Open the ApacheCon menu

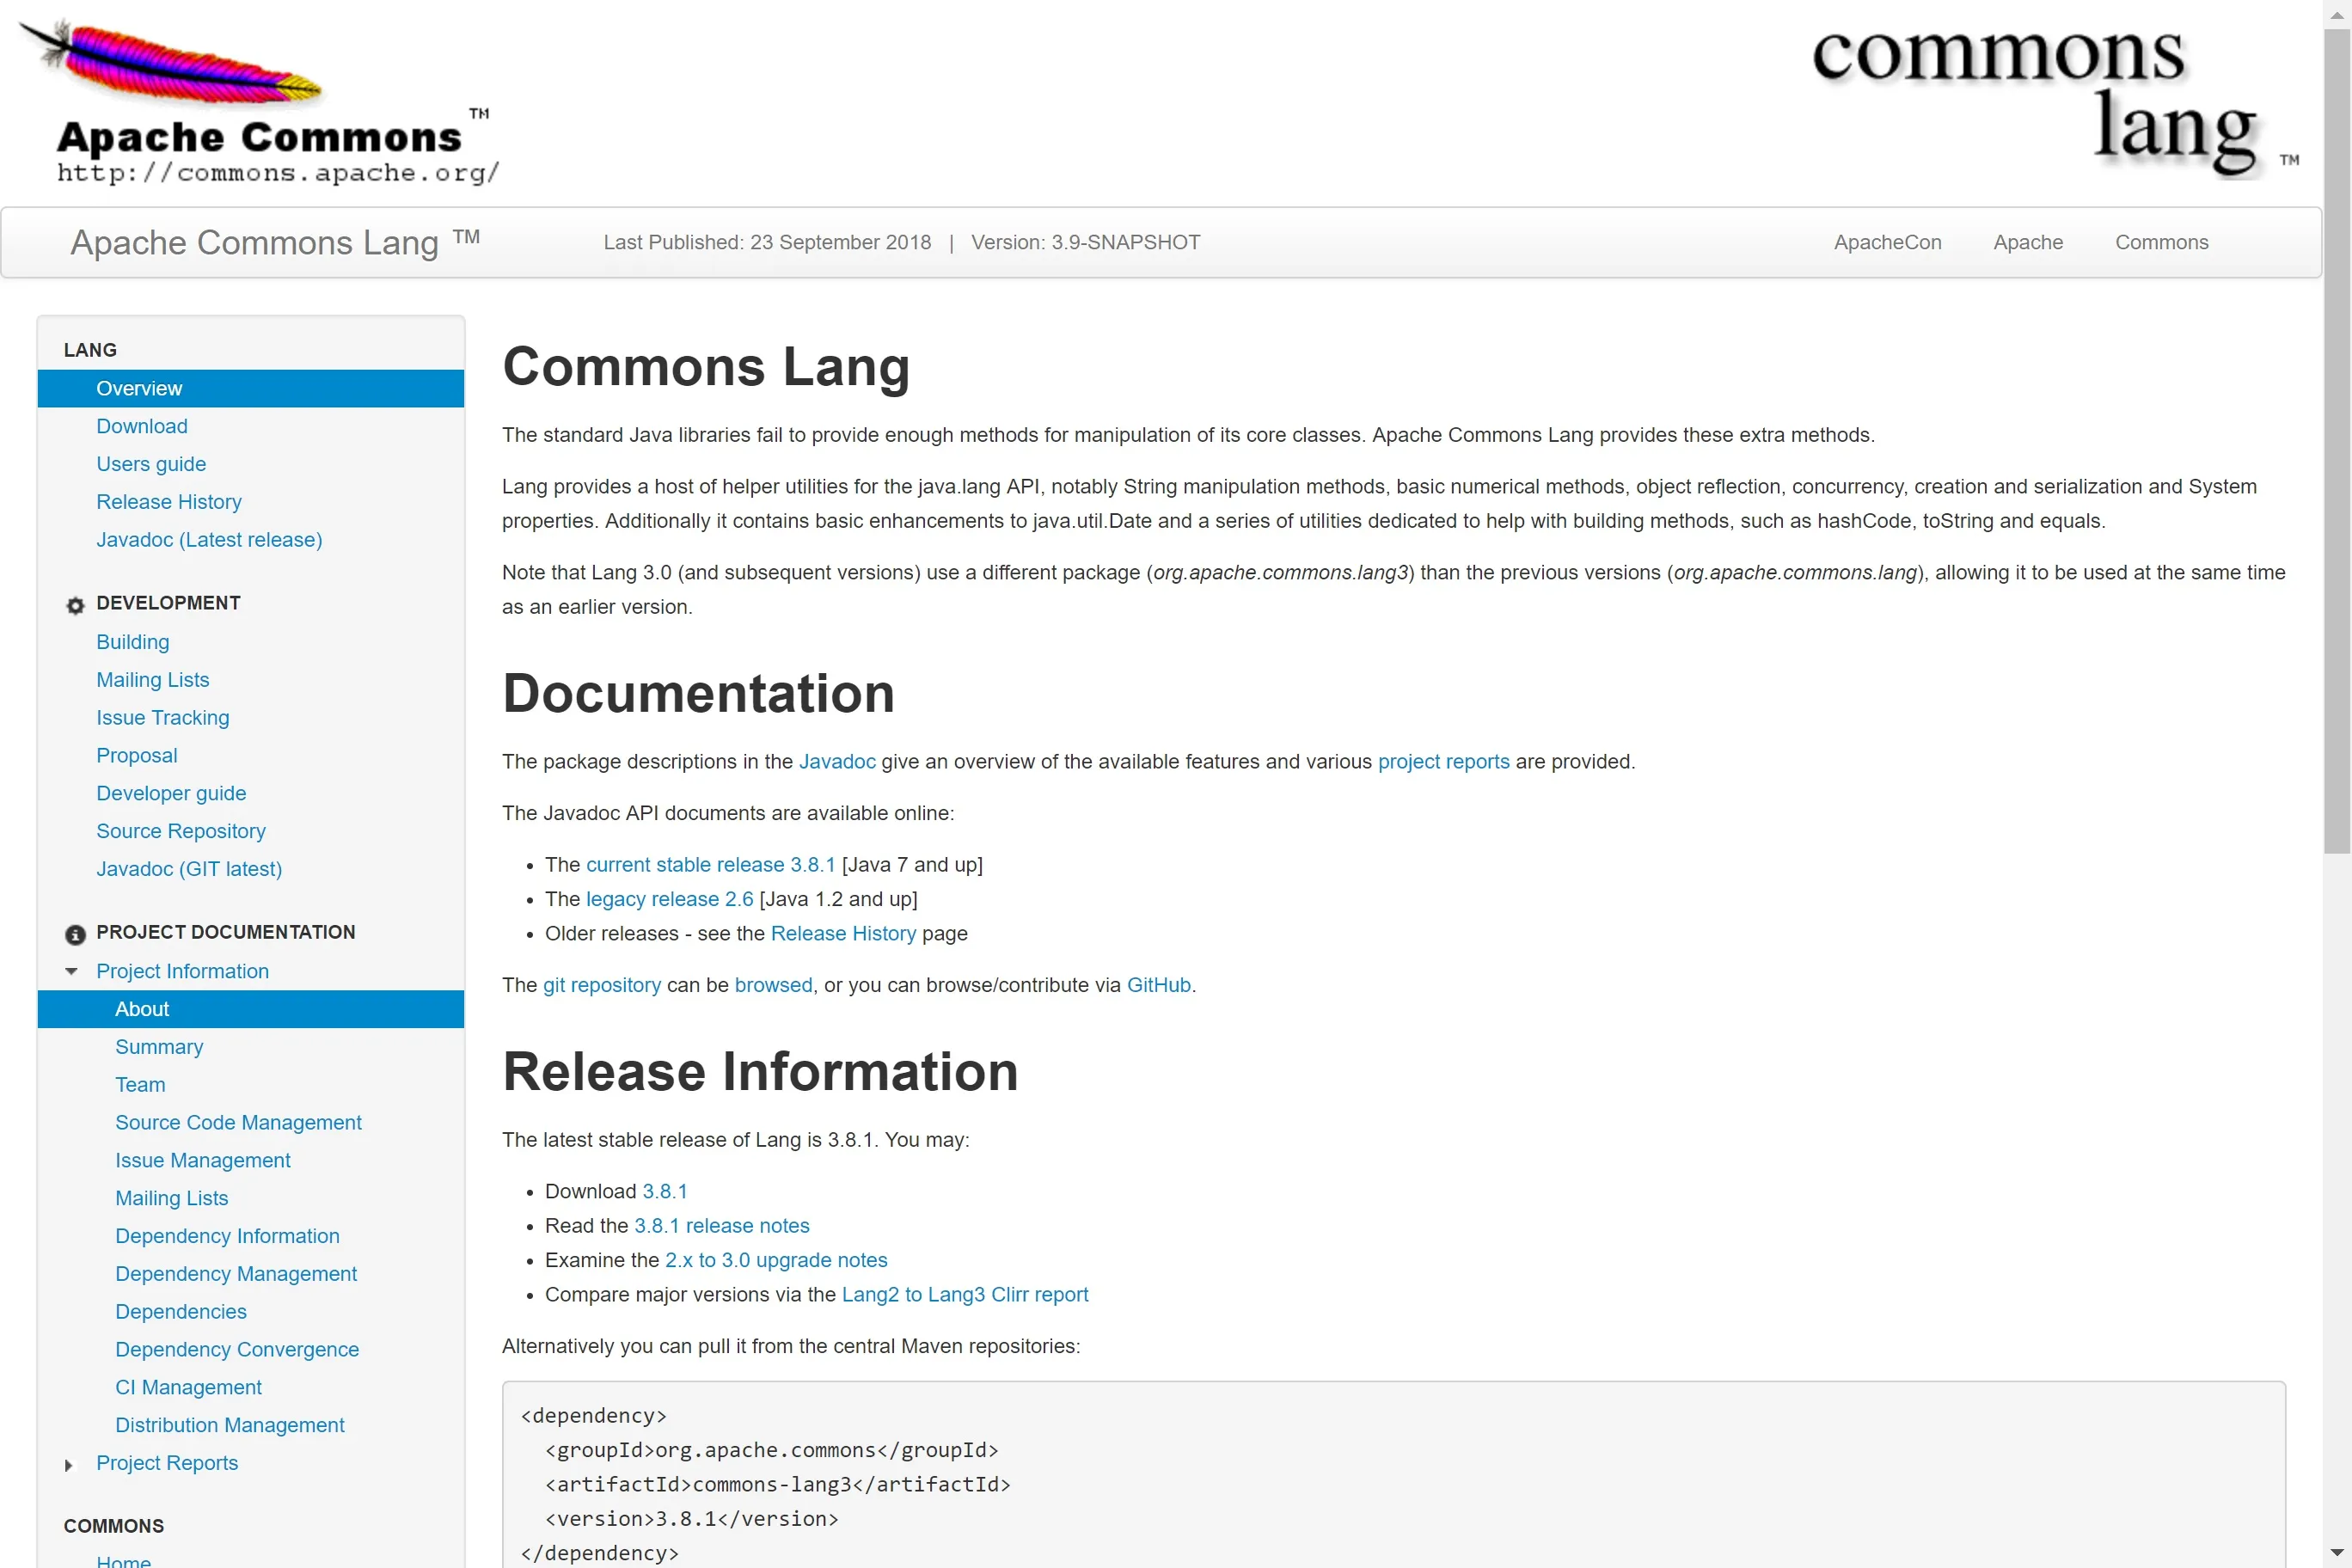point(1887,242)
